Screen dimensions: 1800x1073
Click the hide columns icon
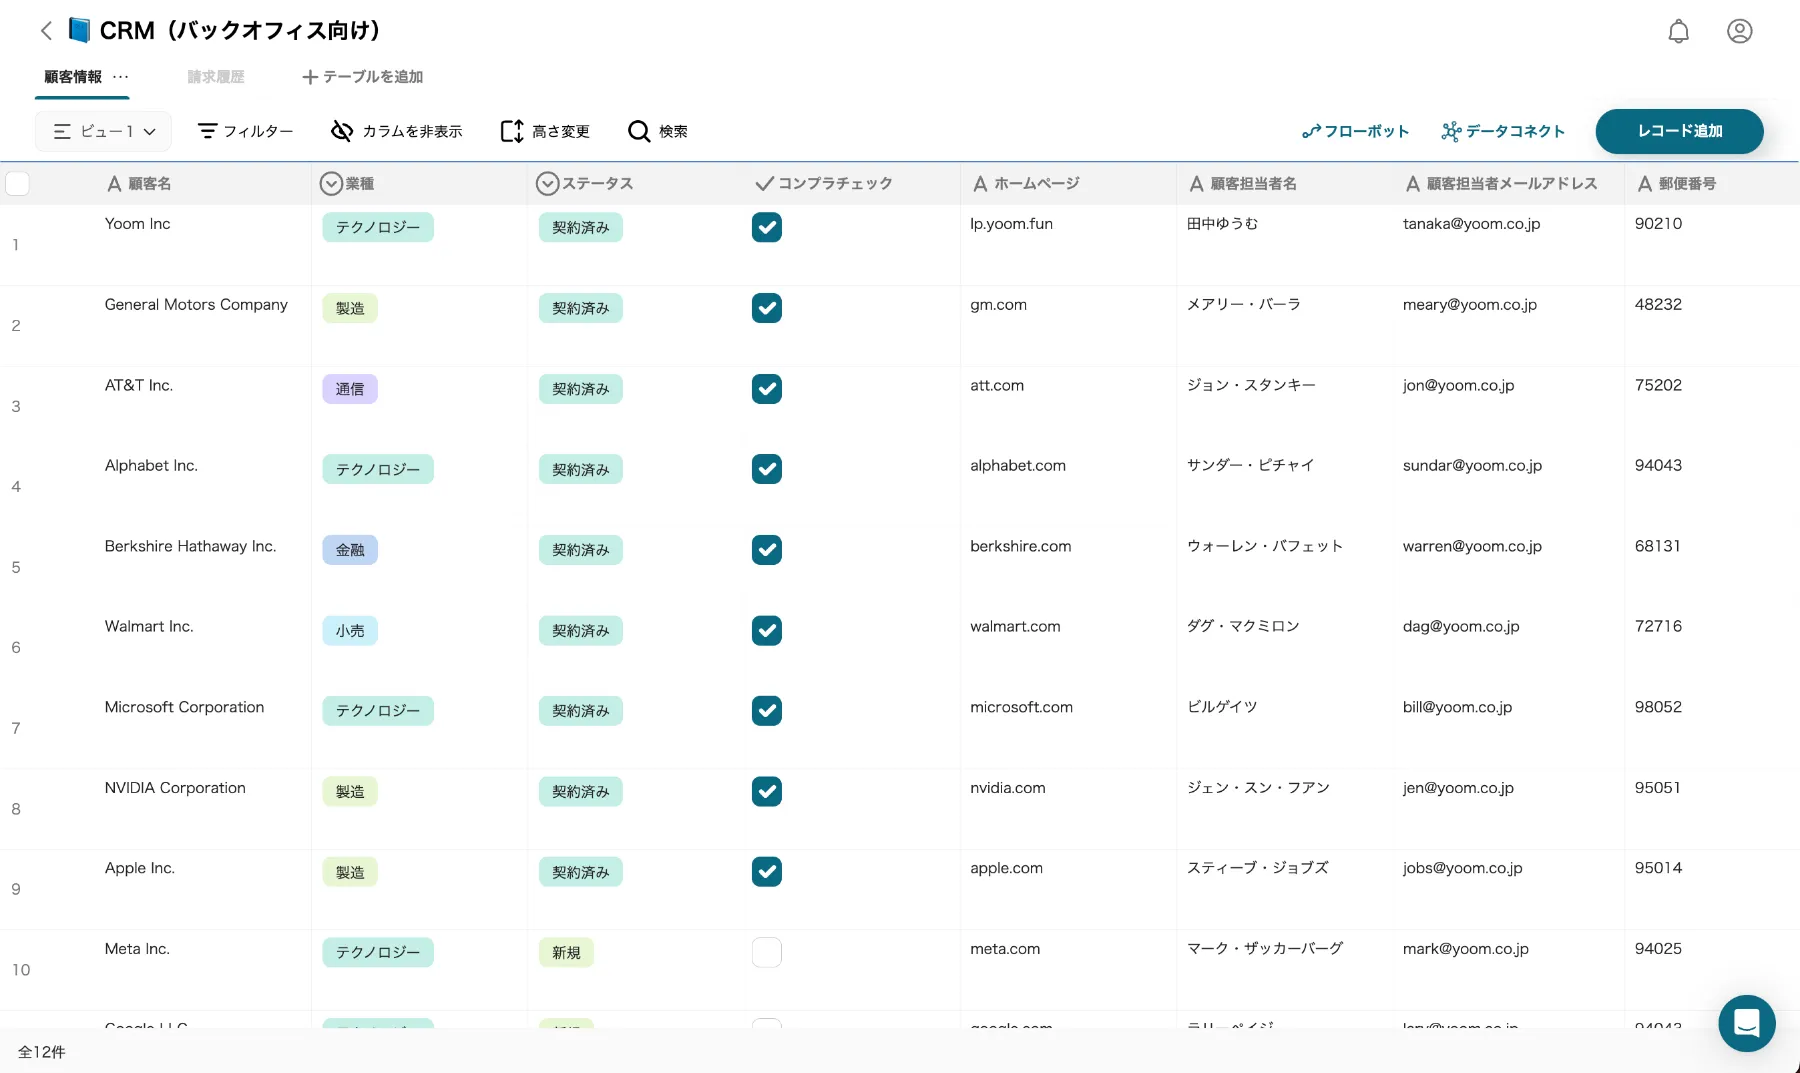point(342,131)
